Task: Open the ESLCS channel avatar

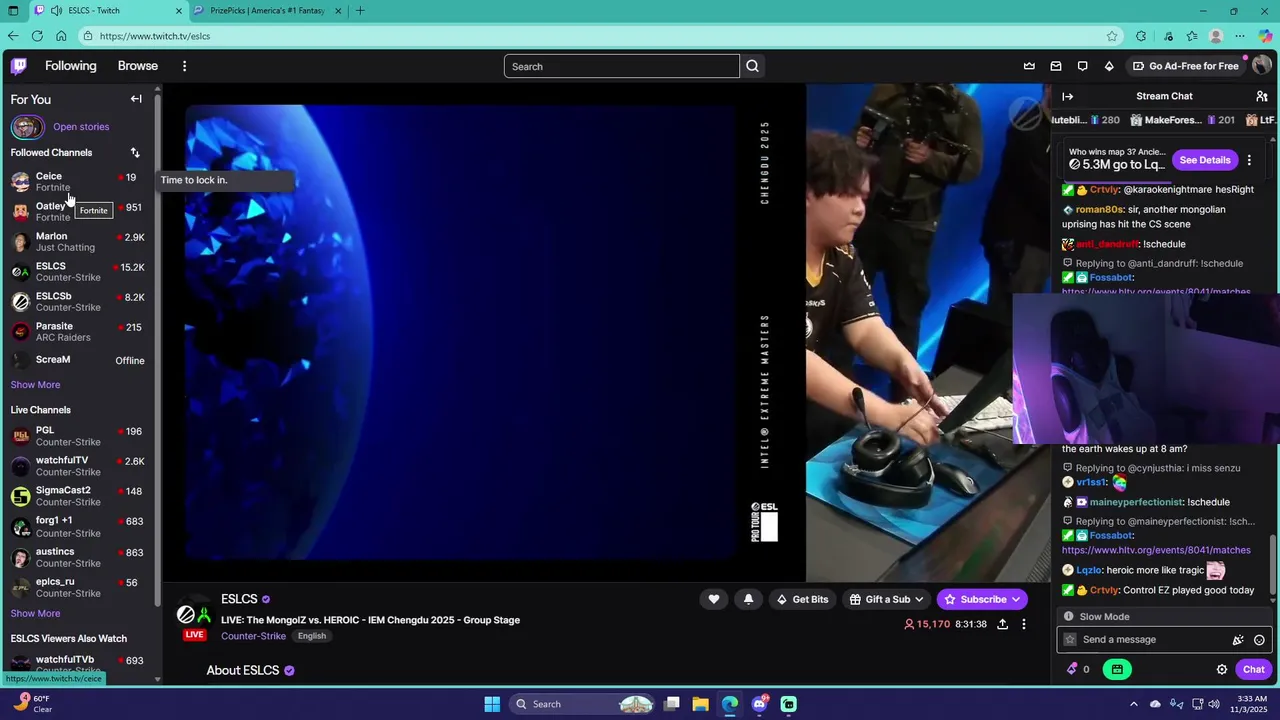Action: point(194,615)
